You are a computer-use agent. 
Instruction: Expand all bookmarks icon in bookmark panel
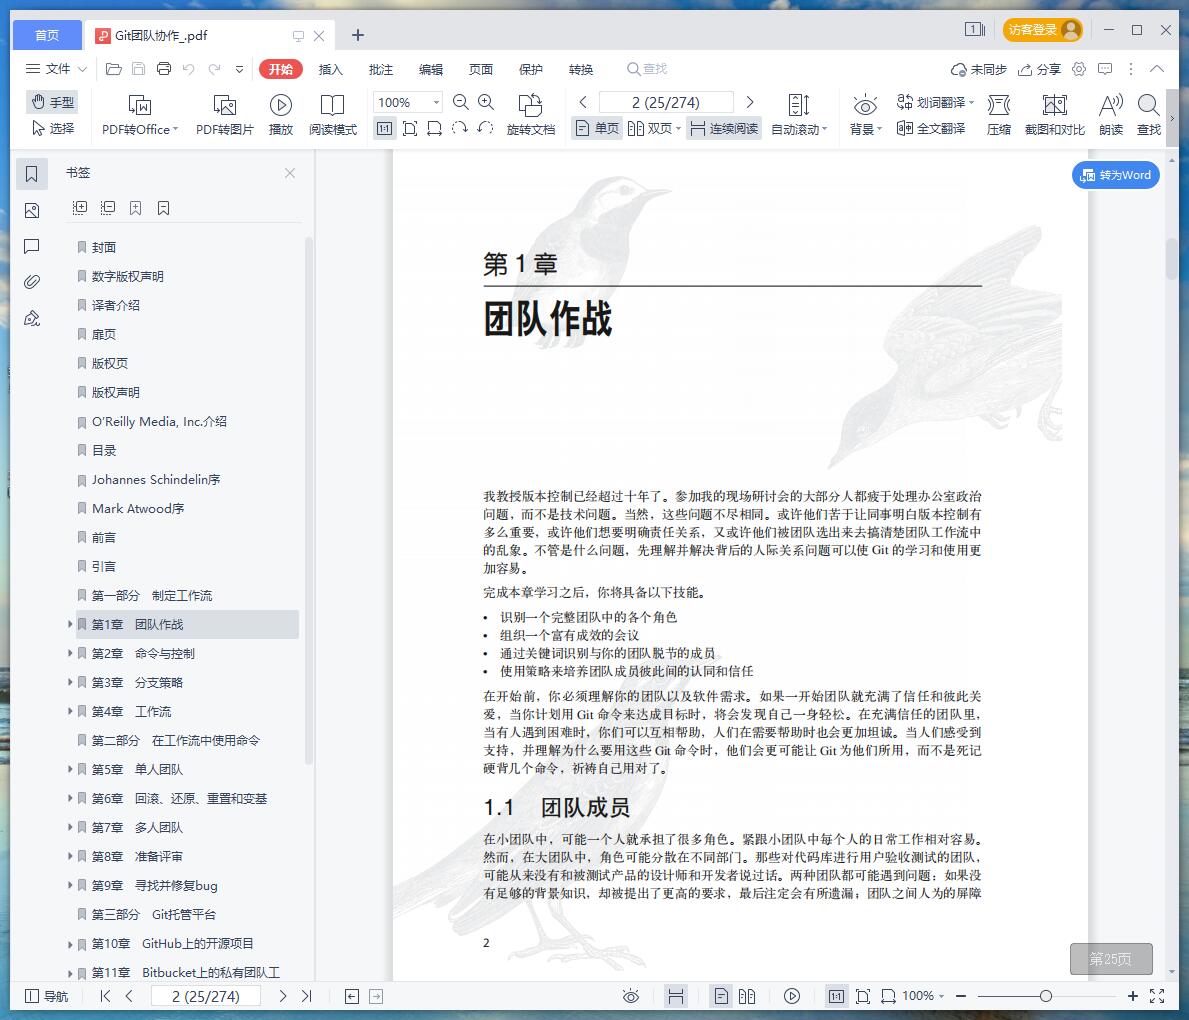[80, 208]
